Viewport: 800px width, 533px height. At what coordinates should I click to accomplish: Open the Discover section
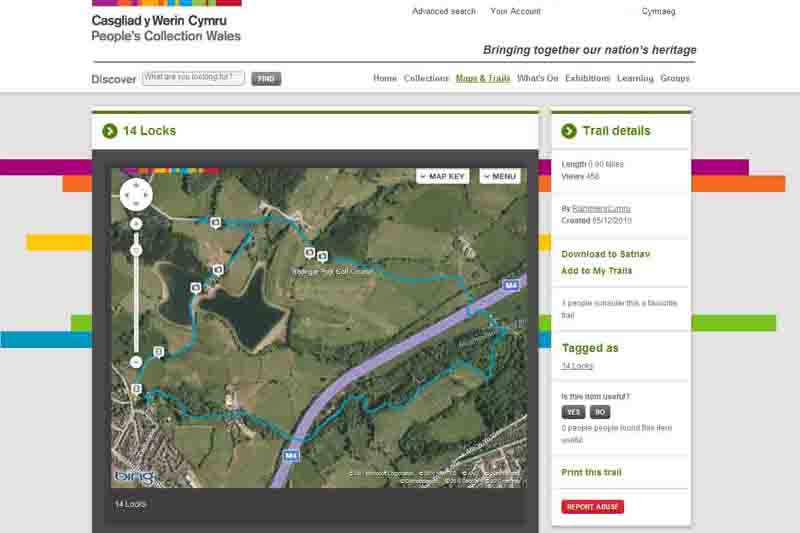(113, 79)
